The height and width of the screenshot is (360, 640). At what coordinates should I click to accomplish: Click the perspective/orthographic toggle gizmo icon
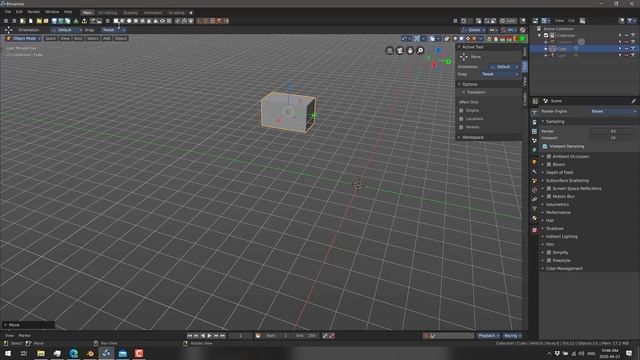(390, 51)
